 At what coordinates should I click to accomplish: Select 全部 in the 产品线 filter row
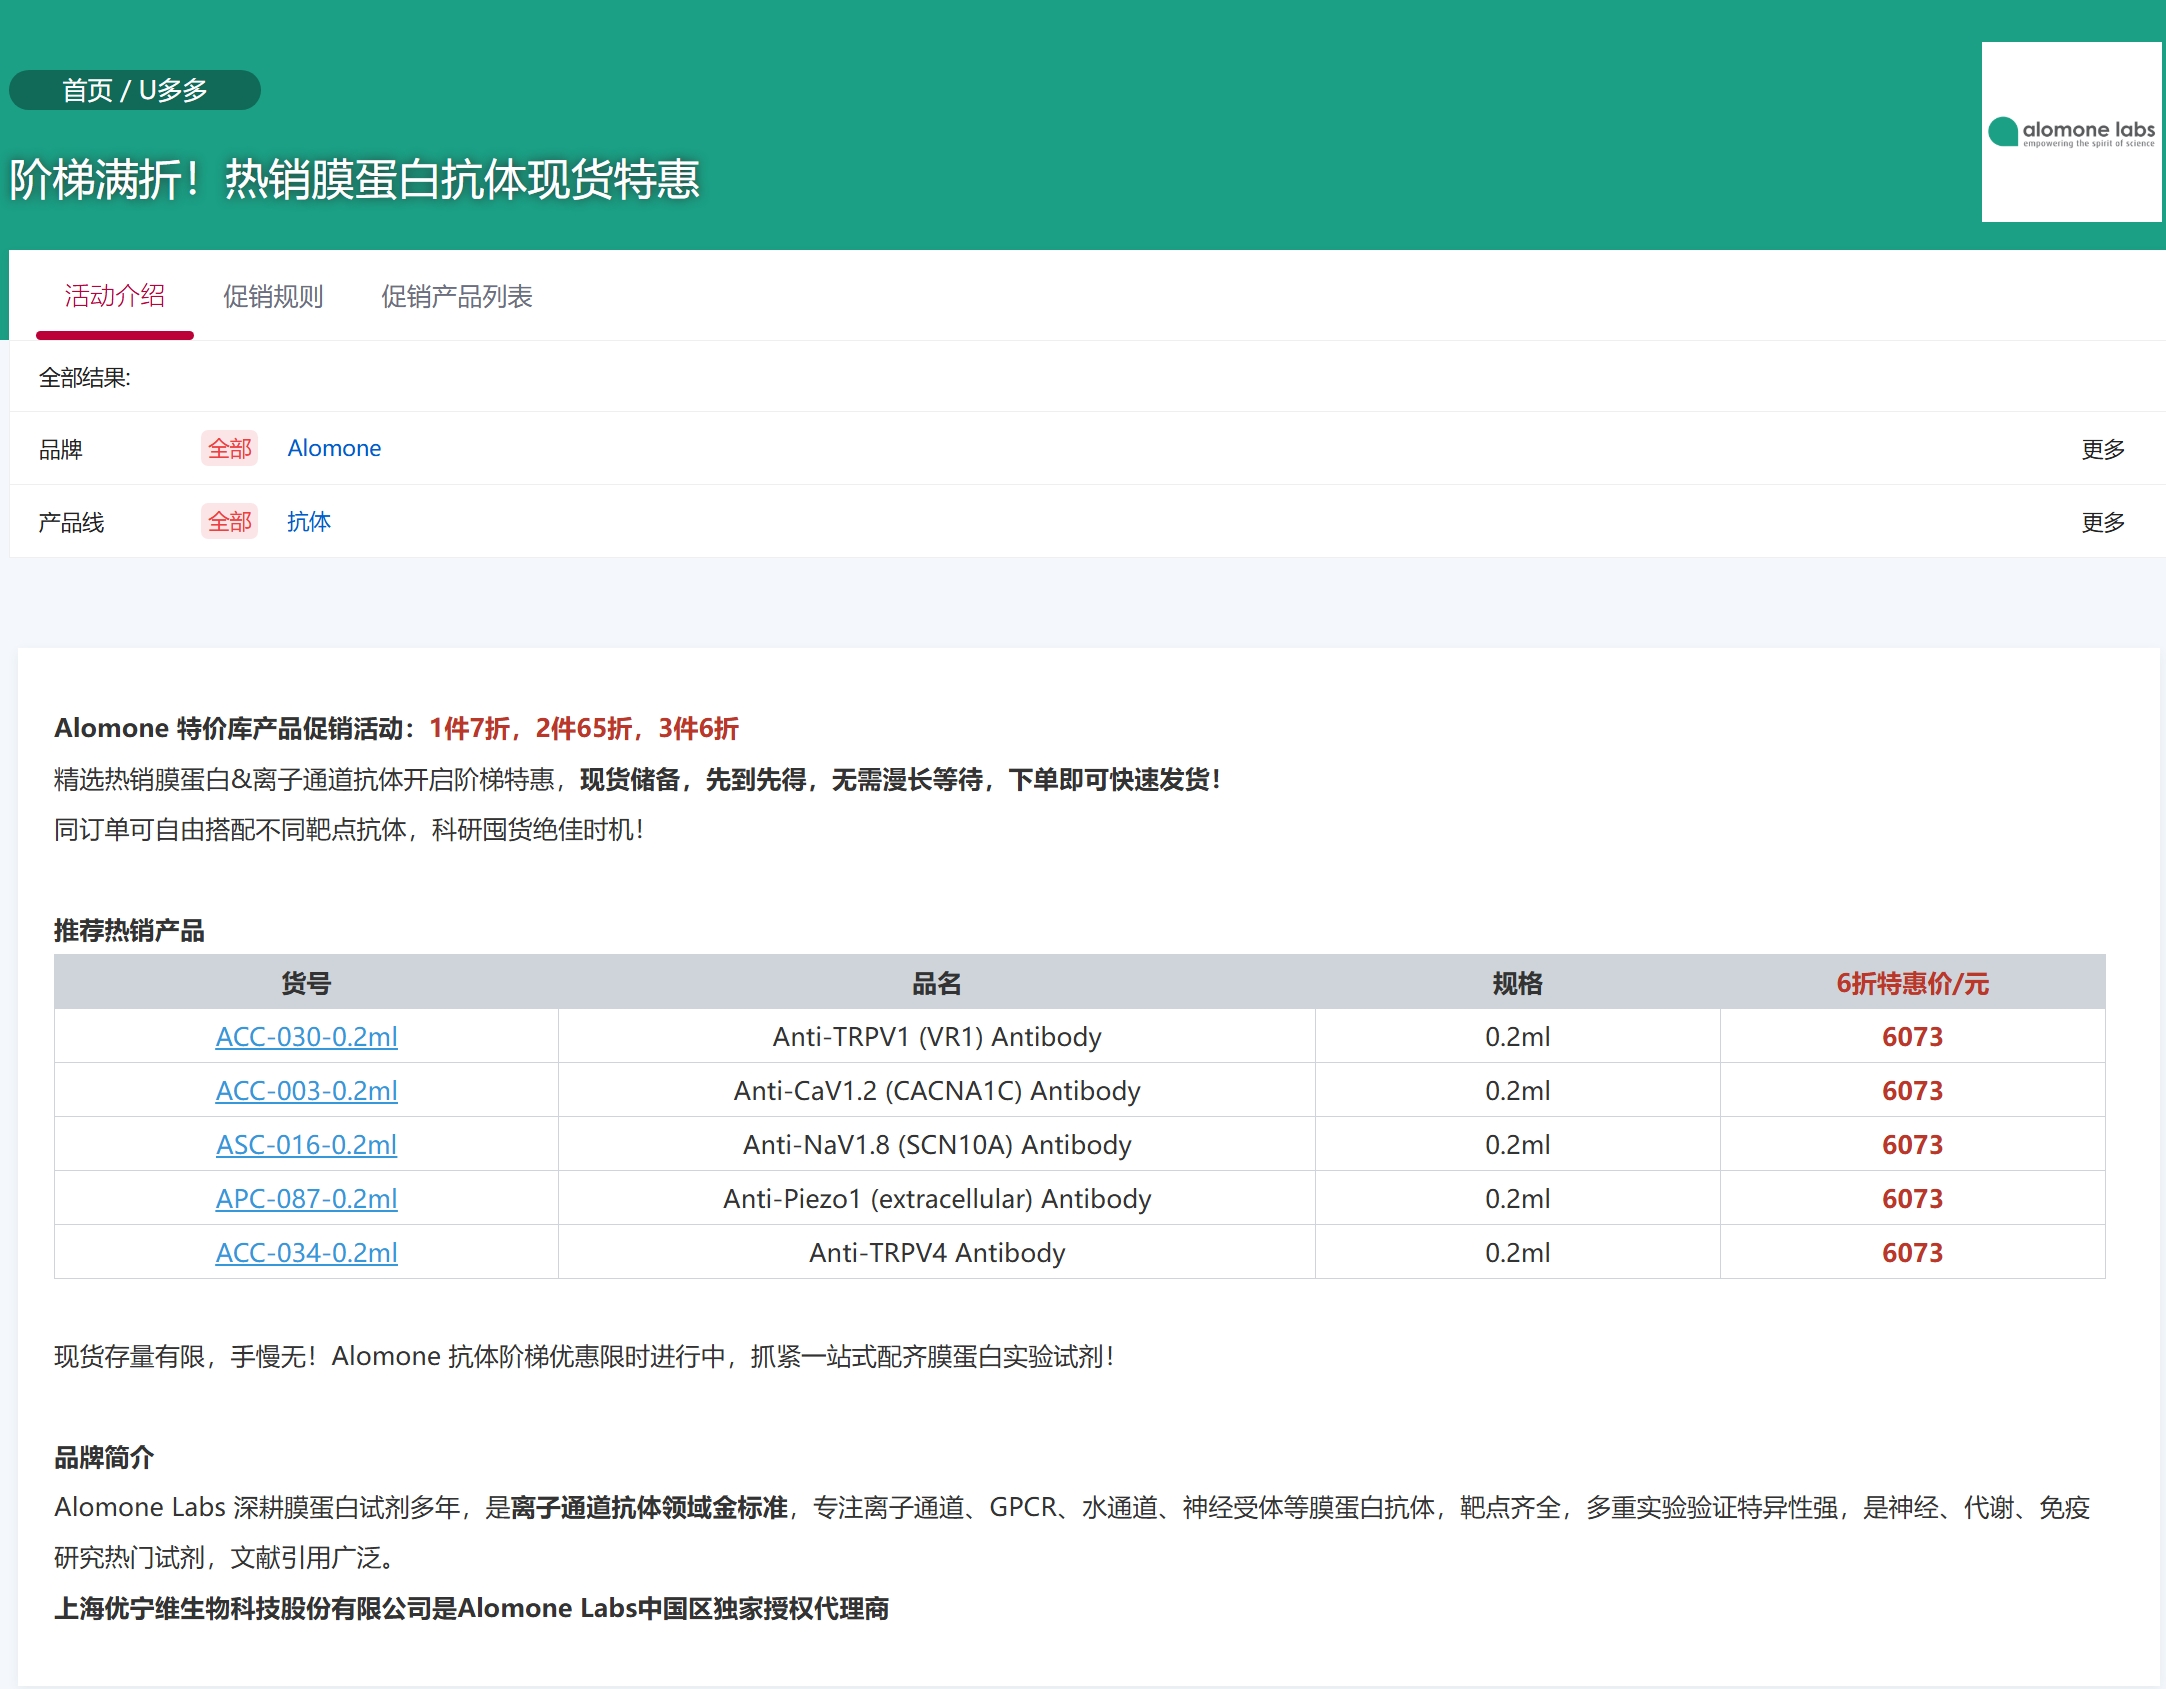click(x=229, y=521)
